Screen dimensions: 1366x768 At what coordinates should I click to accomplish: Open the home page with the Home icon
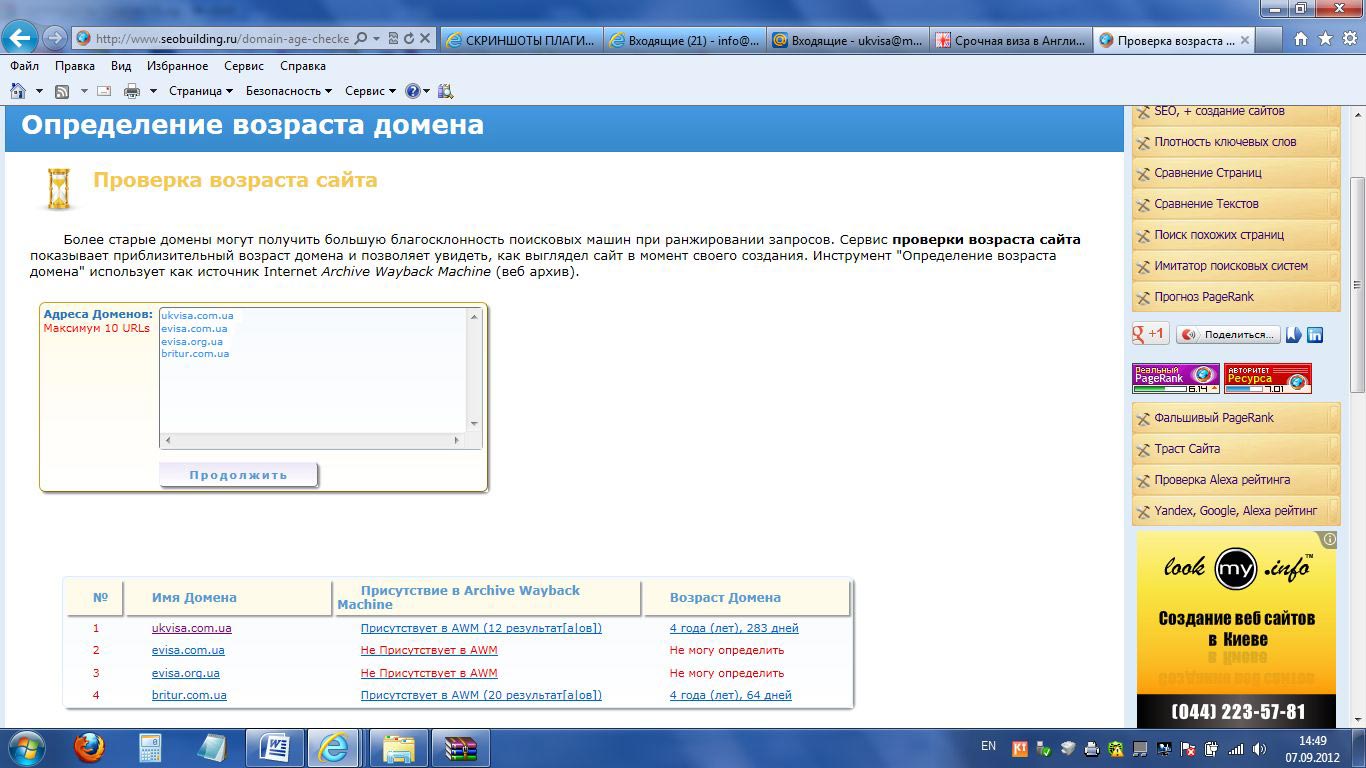(x=20, y=90)
